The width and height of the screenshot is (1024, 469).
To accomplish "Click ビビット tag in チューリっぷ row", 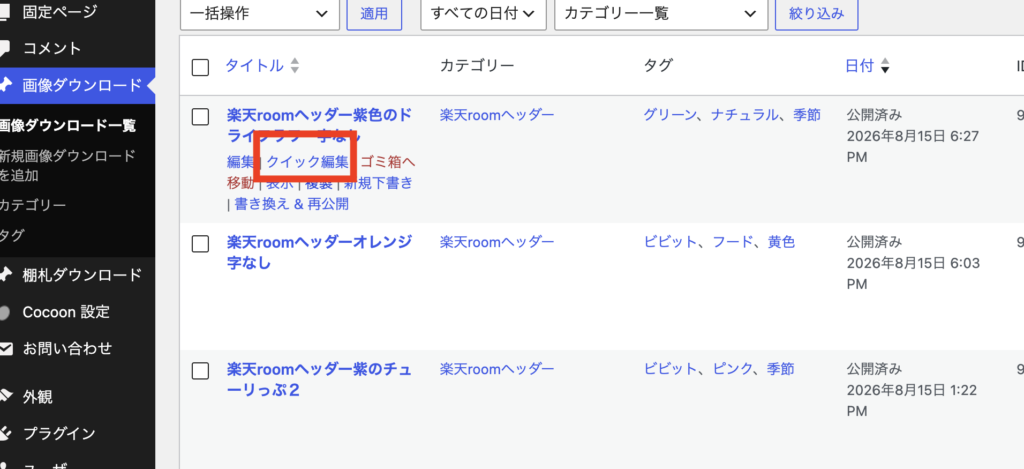I will tap(670, 369).
